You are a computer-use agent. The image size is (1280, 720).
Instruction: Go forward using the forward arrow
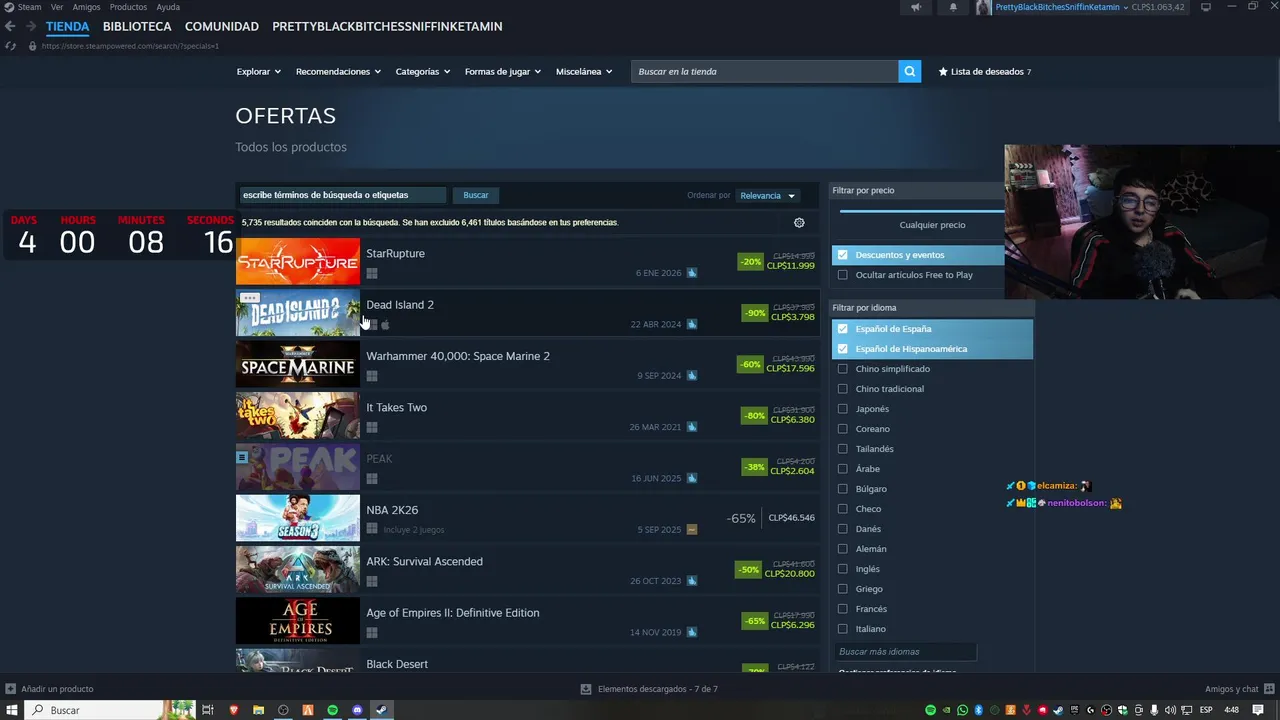coord(31,26)
